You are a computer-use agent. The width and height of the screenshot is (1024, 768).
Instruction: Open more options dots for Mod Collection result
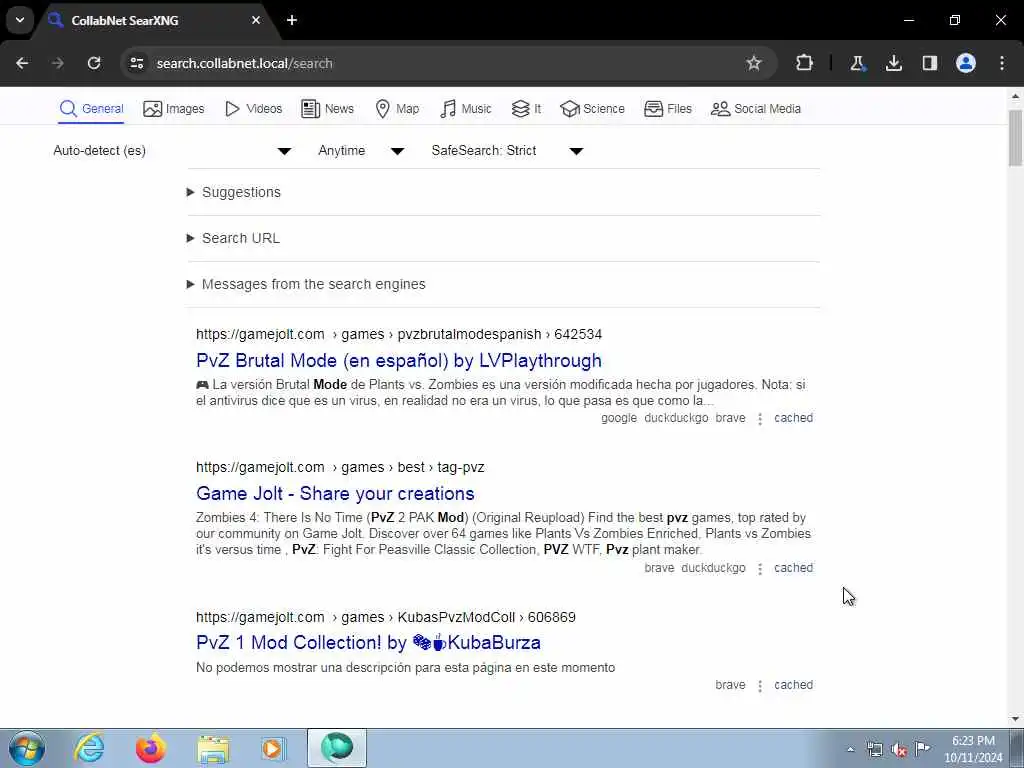pos(760,686)
